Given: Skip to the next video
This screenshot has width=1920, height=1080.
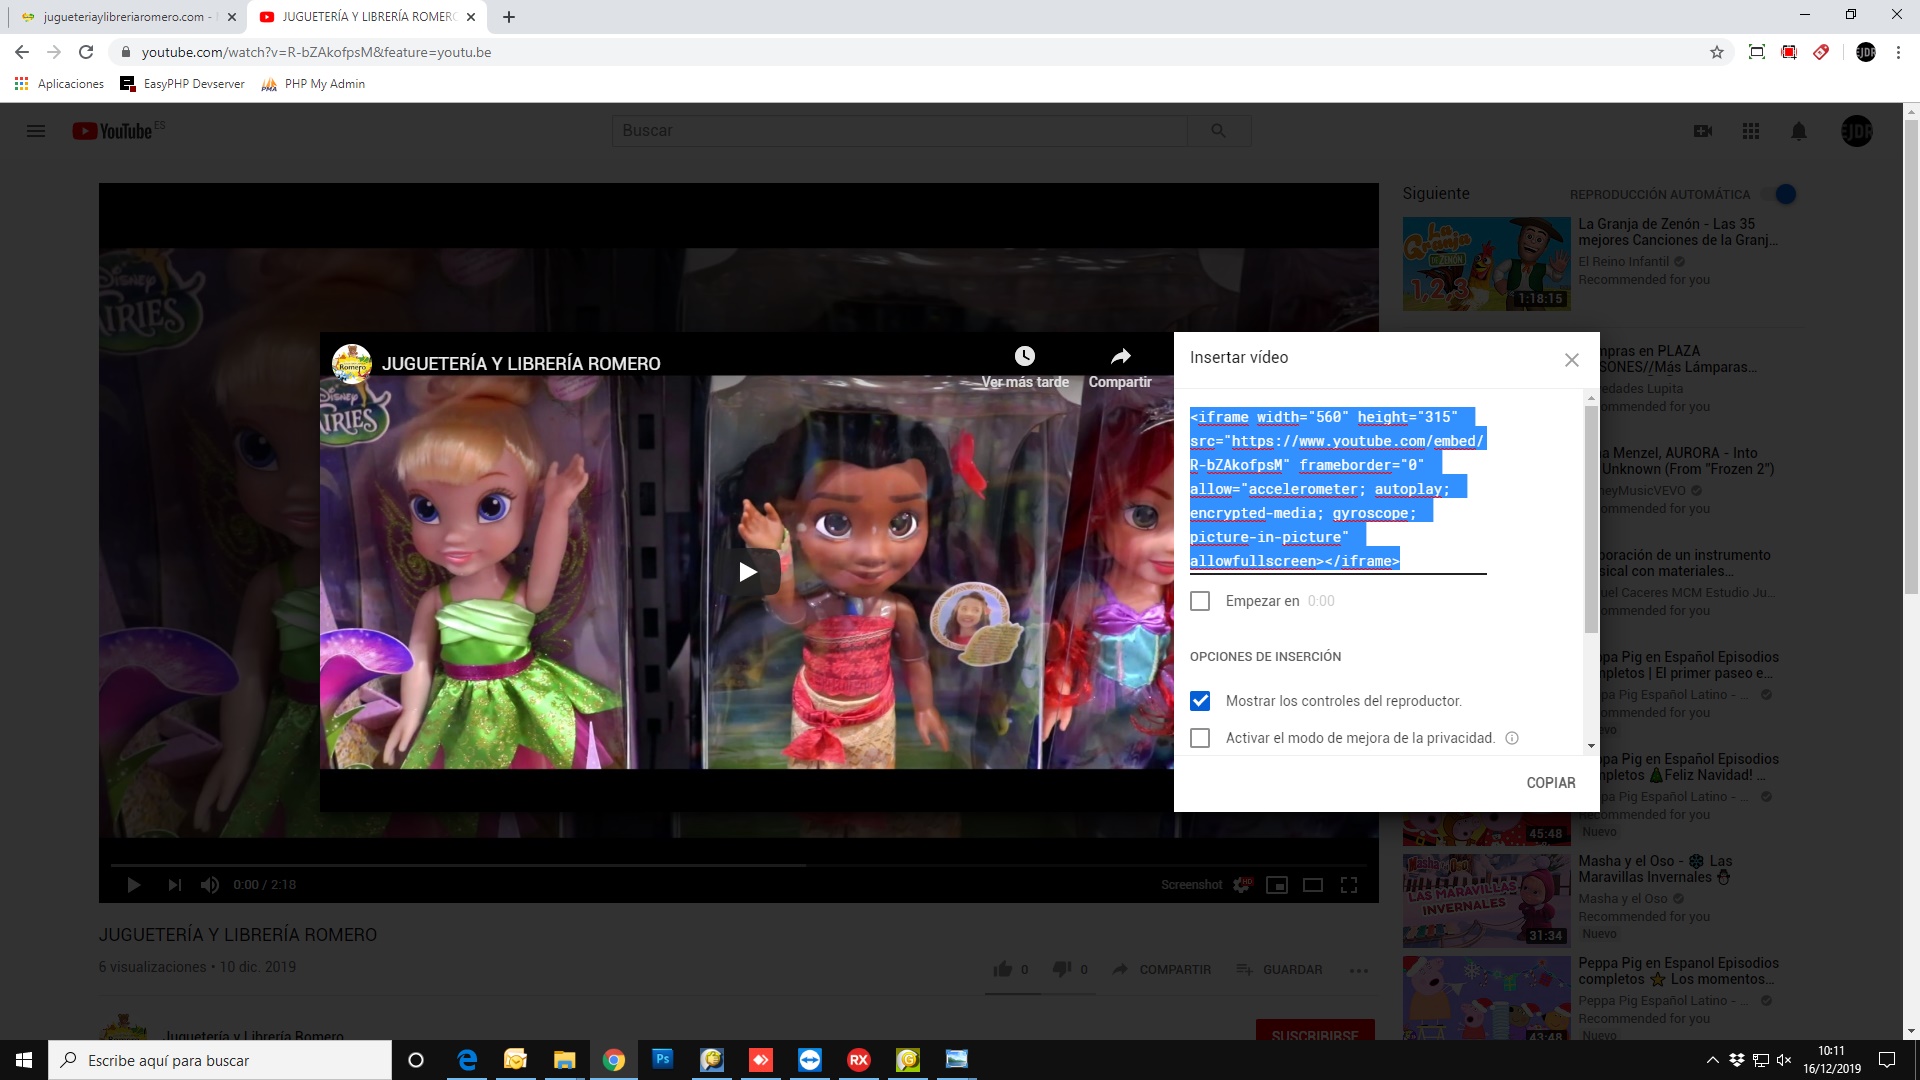Looking at the screenshot, I should [175, 885].
